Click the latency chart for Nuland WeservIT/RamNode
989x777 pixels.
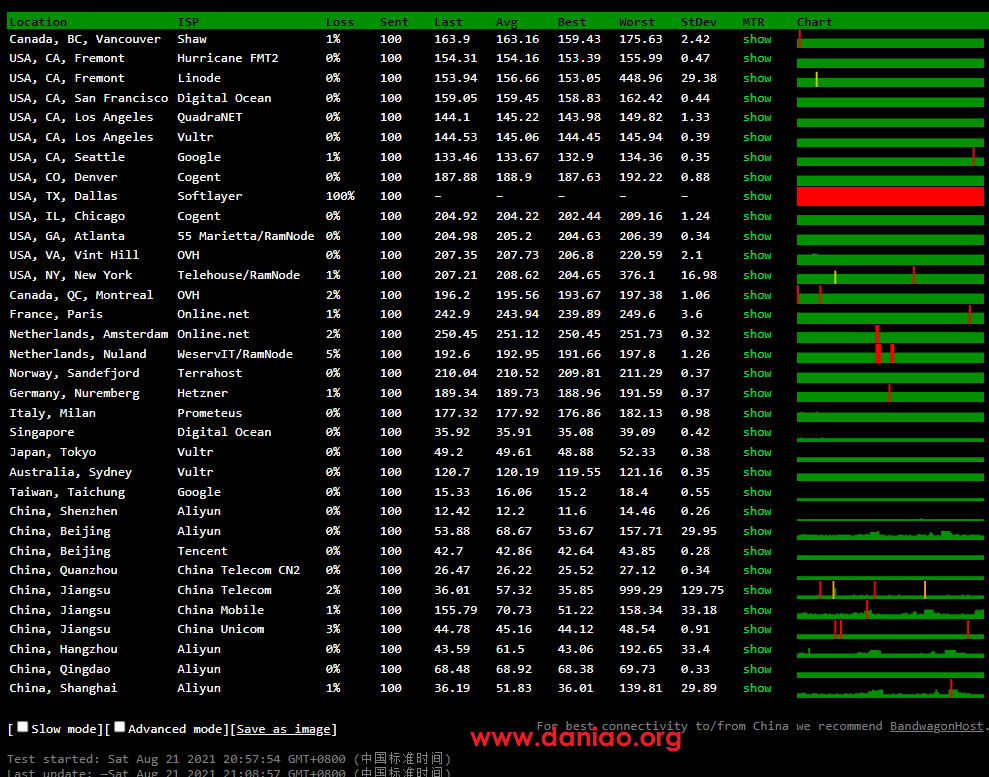890,354
